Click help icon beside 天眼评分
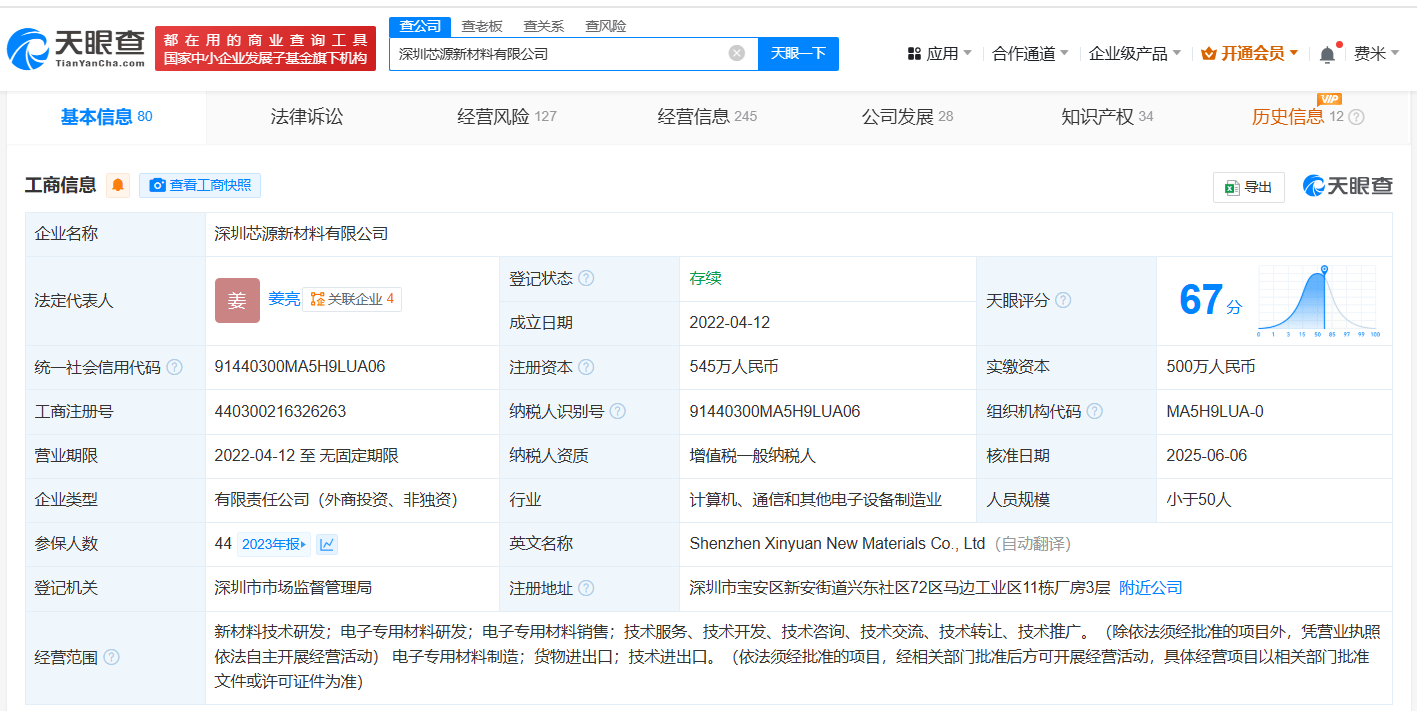The height and width of the screenshot is (711, 1417). point(1063,300)
